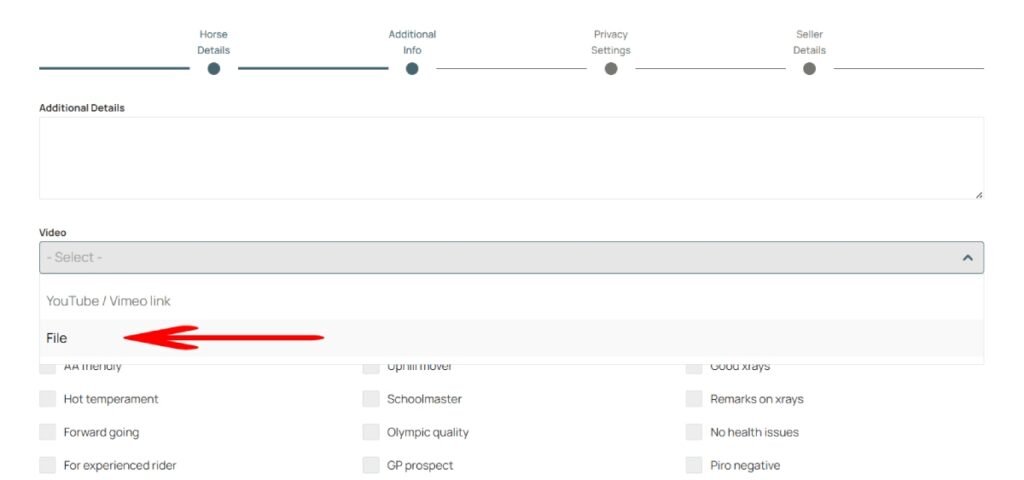Image resolution: width=1024 pixels, height=480 pixels.
Task: Tick the Piro negative checkbox
Action: [x=694, y=465]
